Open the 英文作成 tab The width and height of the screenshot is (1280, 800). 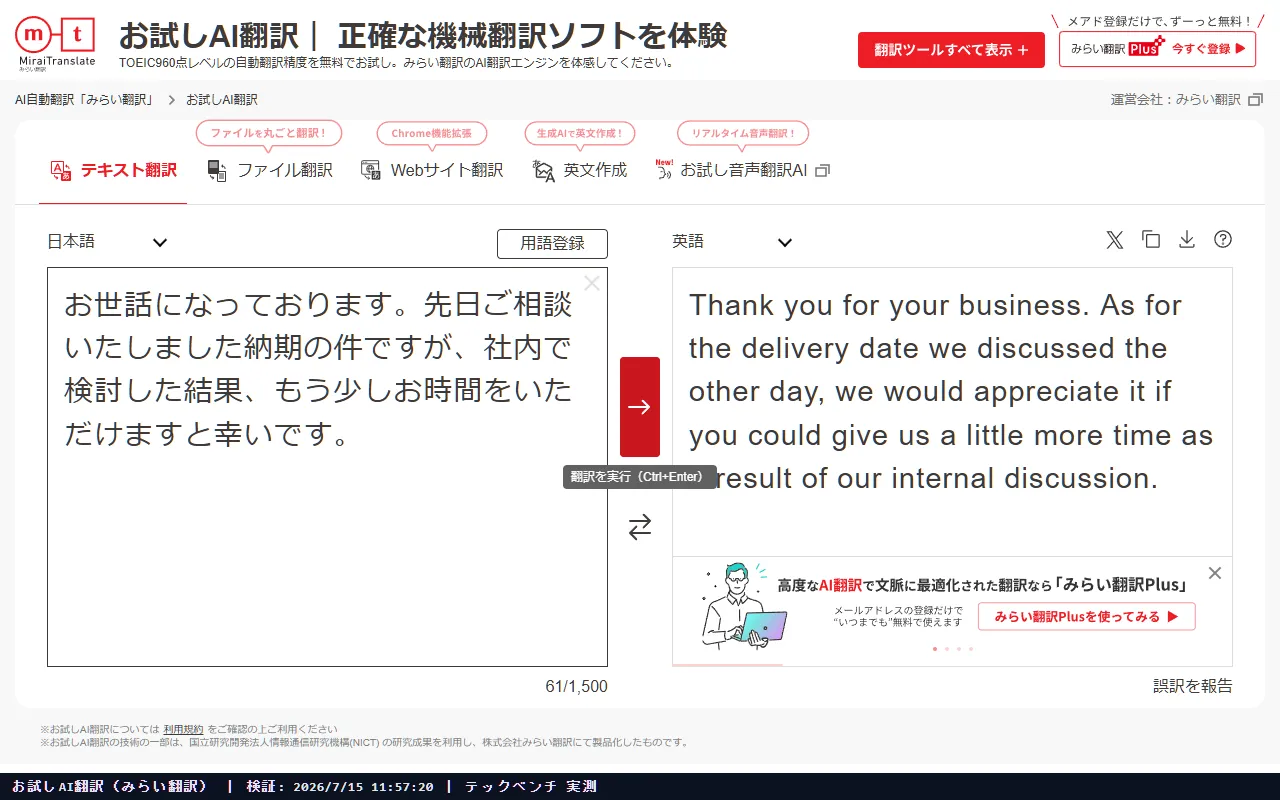point(580,170)
